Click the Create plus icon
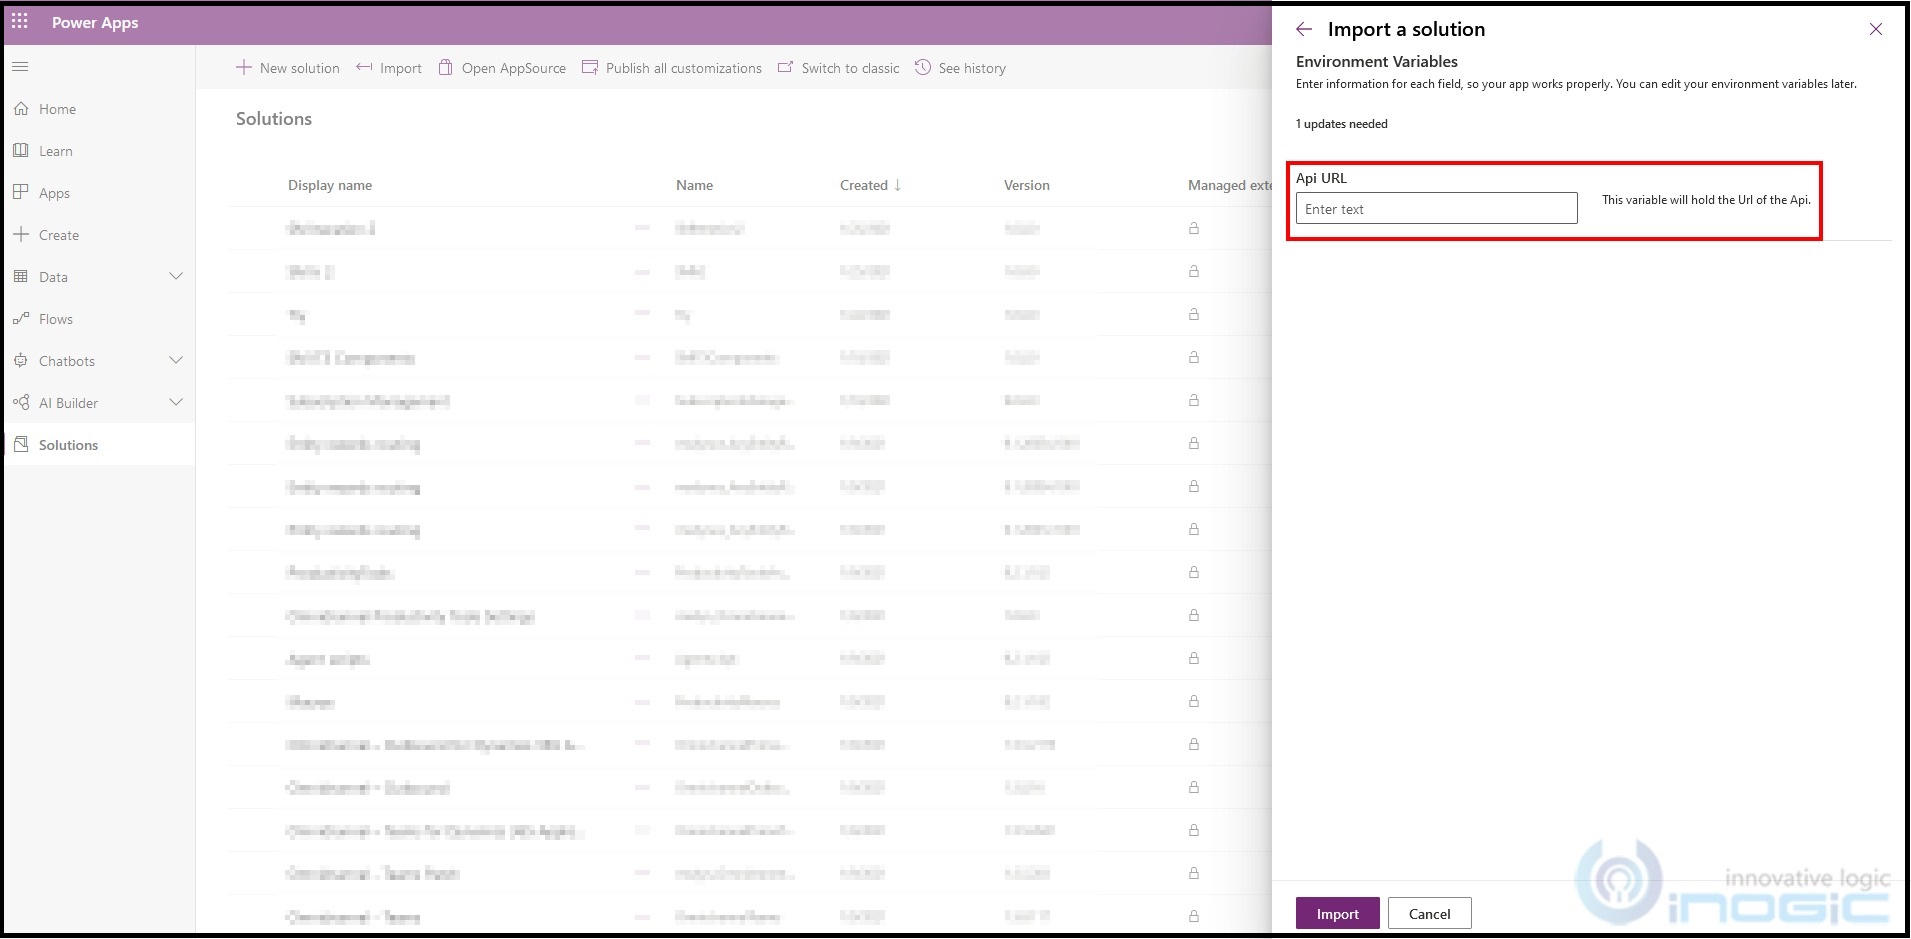Image resolution: width=1911 pixels, height=939 pixels. (20, 234)
